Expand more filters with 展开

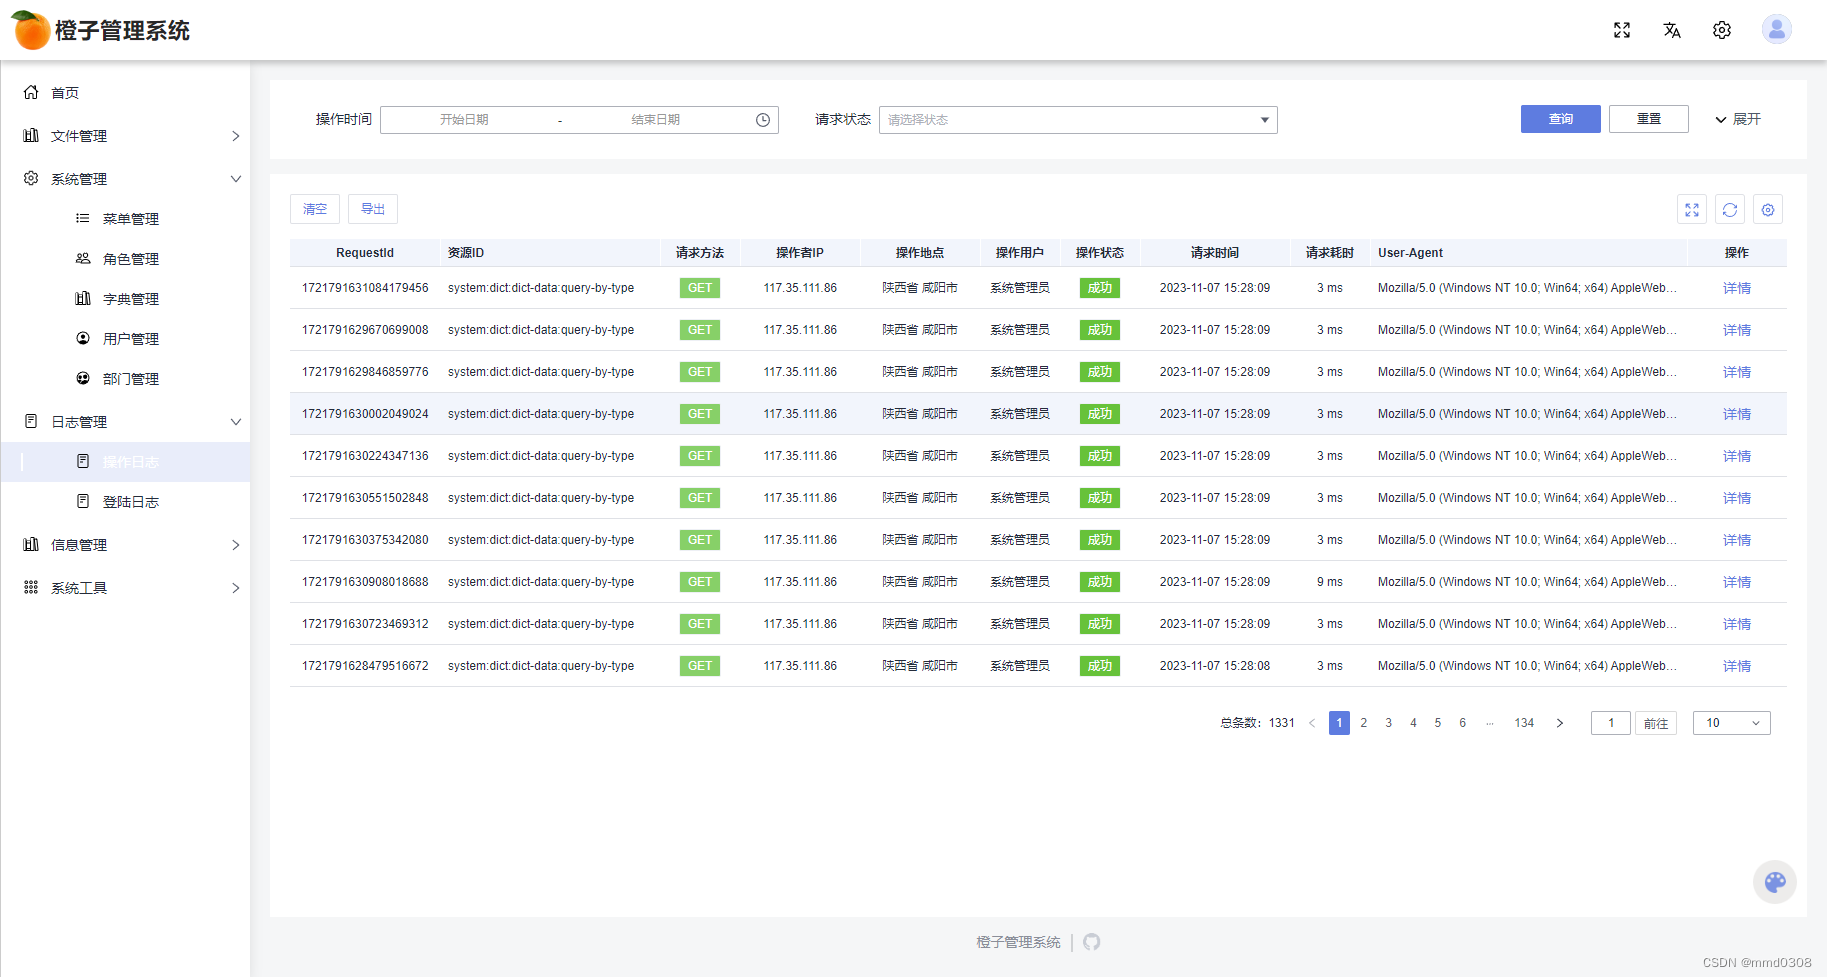1738,119
